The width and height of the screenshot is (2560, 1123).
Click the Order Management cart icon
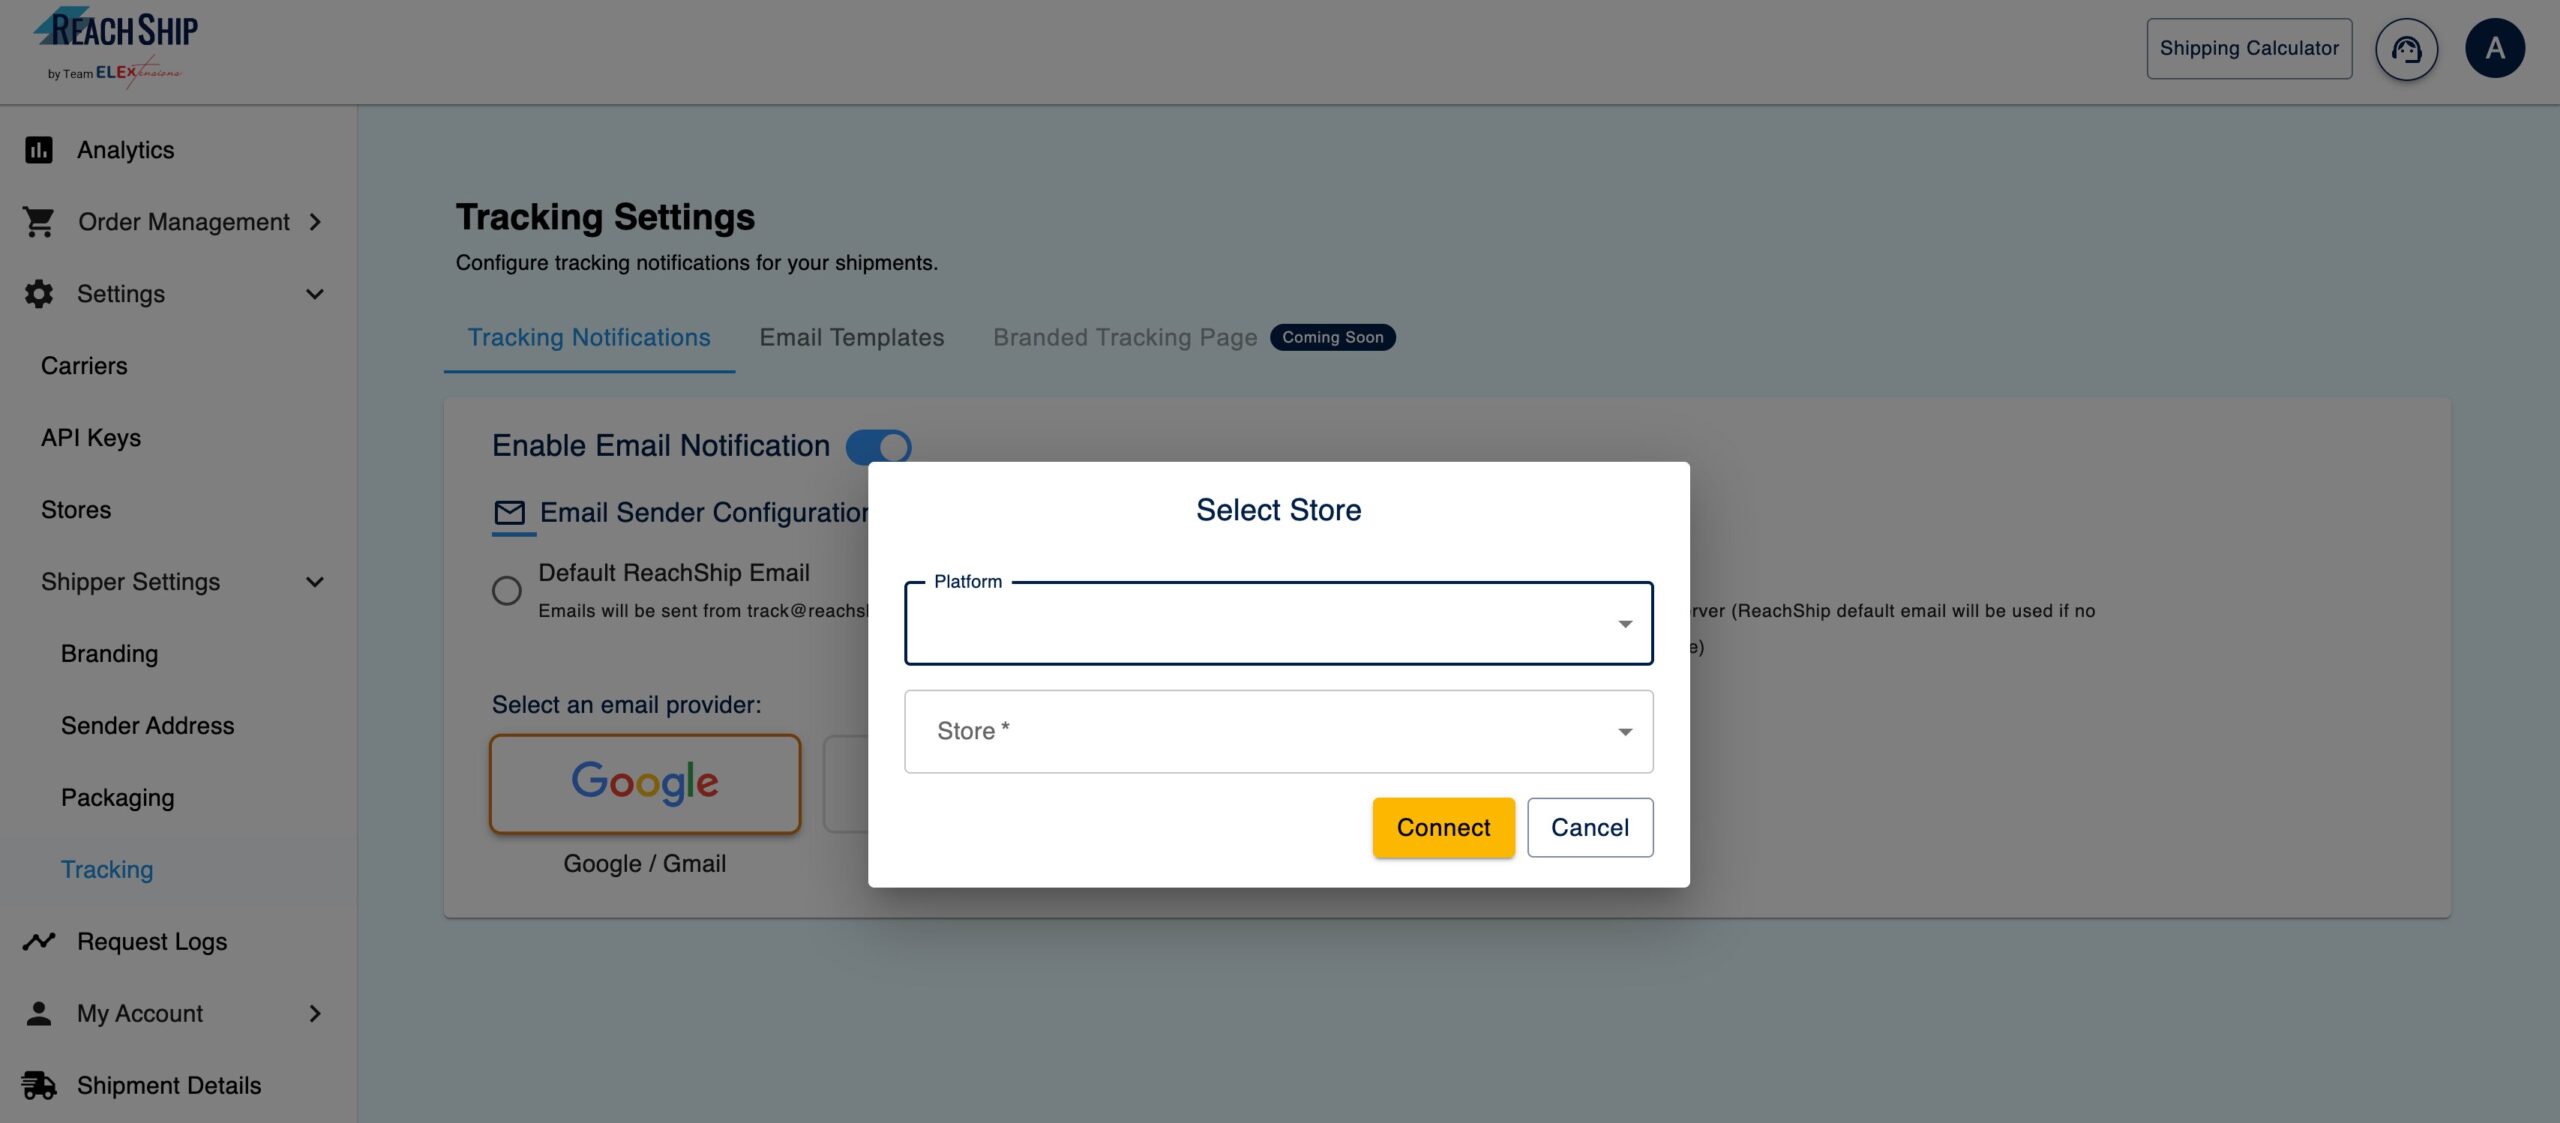pos(38,222)
